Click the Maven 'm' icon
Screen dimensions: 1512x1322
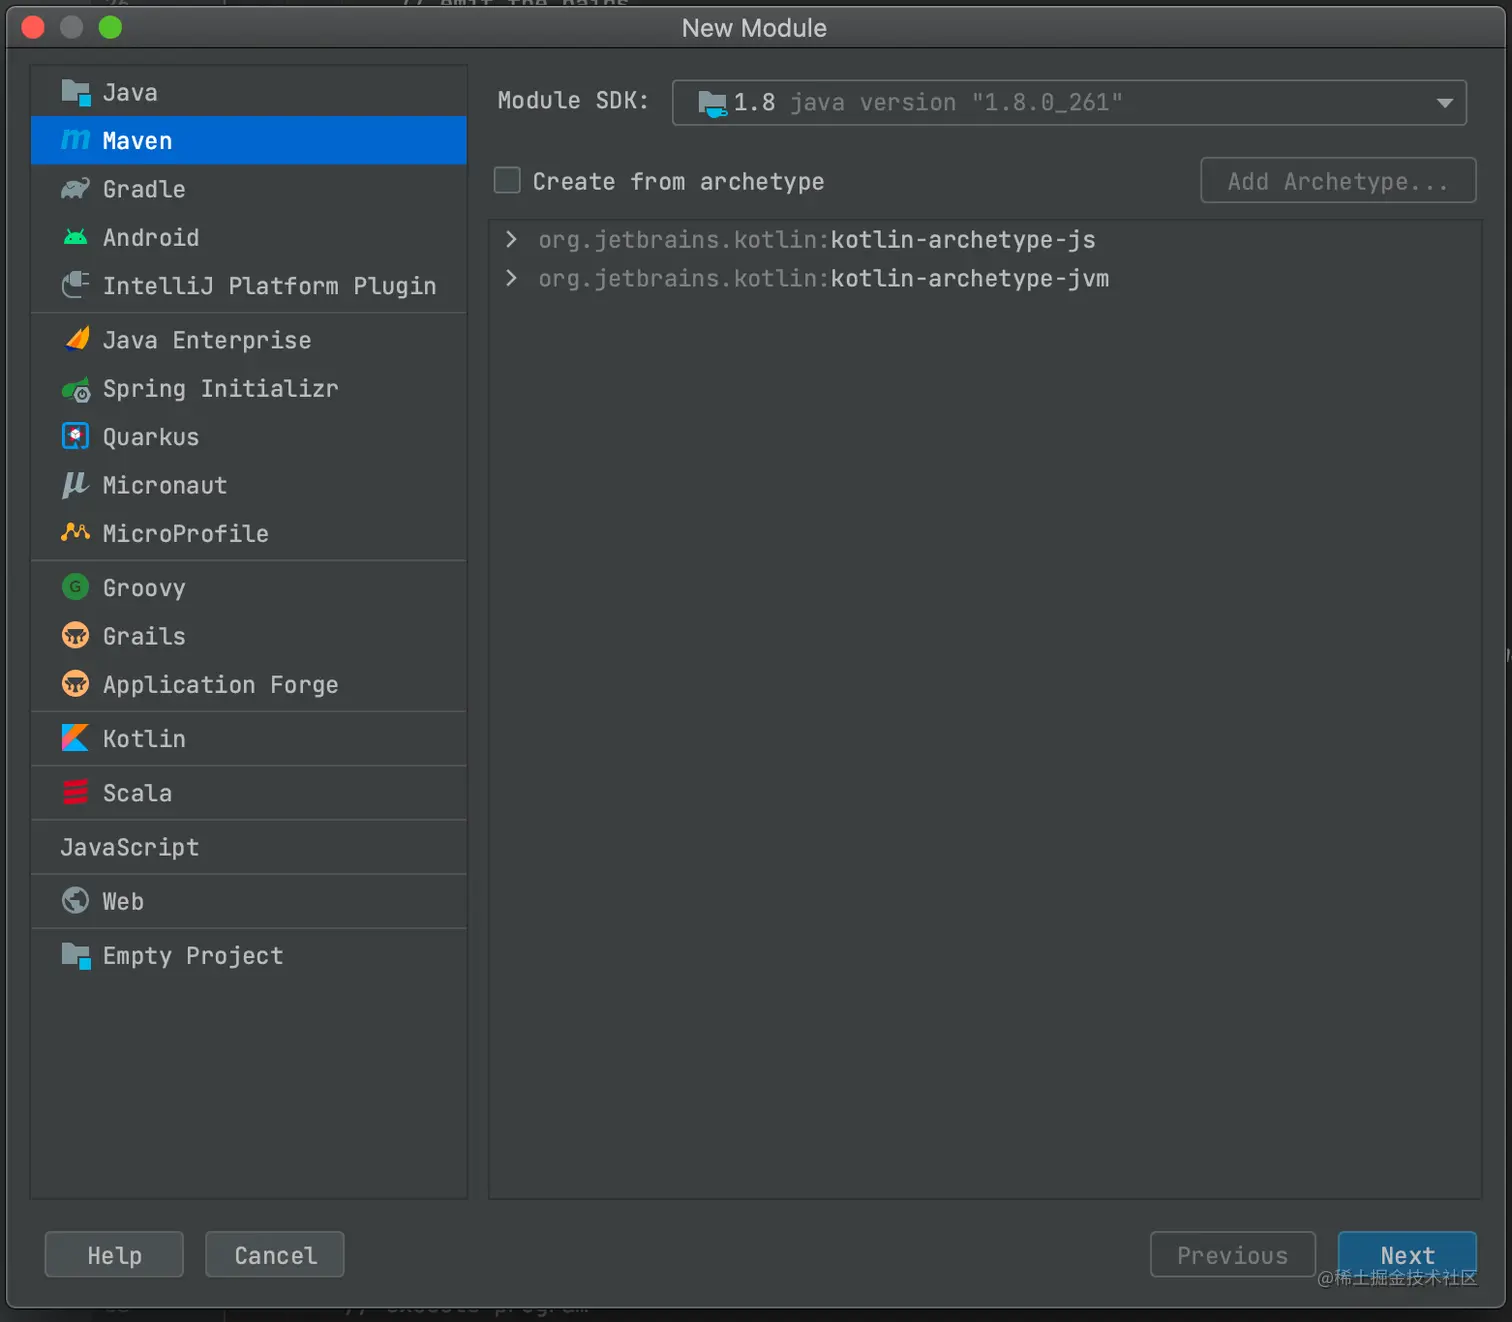coord(76,140)
